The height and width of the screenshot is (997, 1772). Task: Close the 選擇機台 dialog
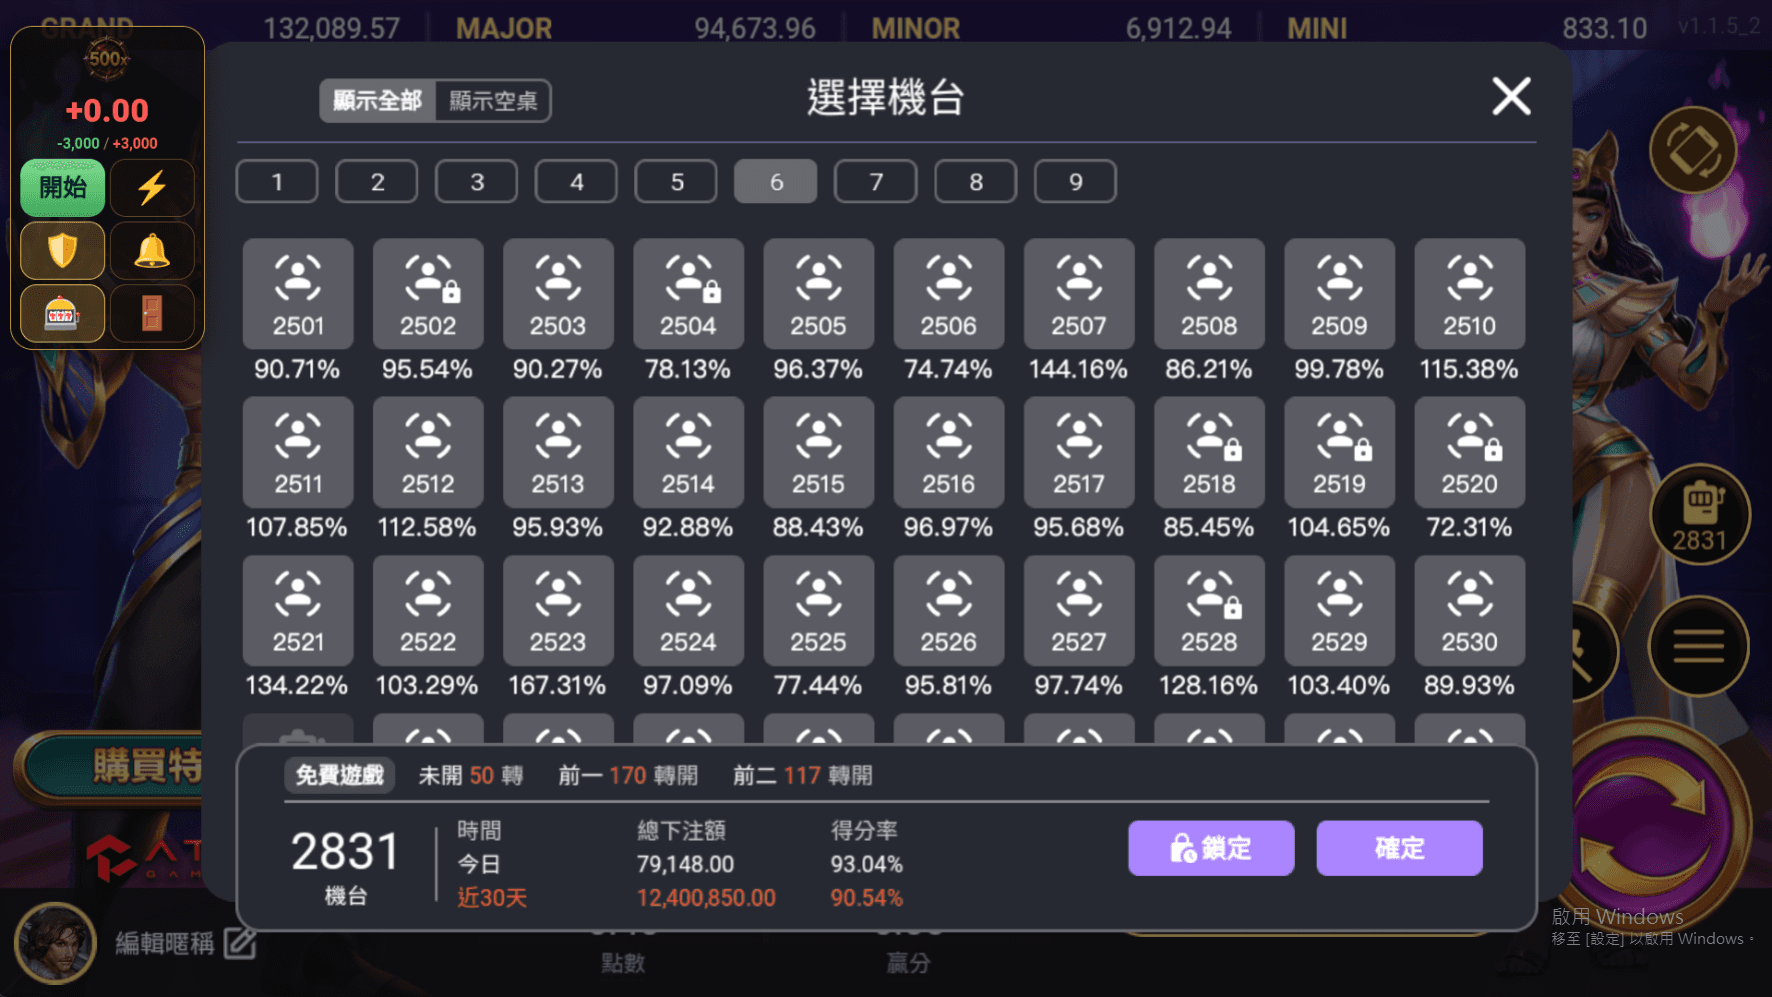pos(1511,97)
